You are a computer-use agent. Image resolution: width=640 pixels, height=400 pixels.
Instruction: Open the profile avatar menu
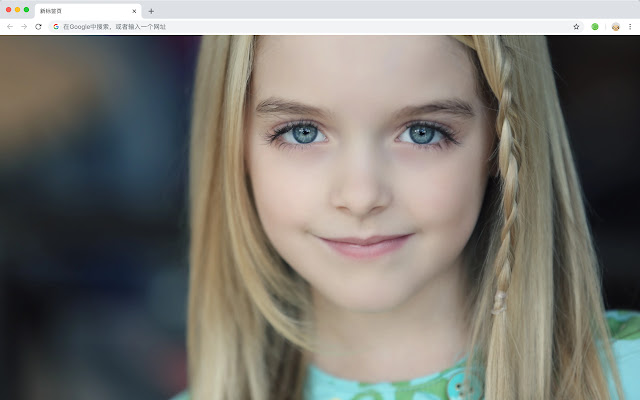tap(616, 27)
